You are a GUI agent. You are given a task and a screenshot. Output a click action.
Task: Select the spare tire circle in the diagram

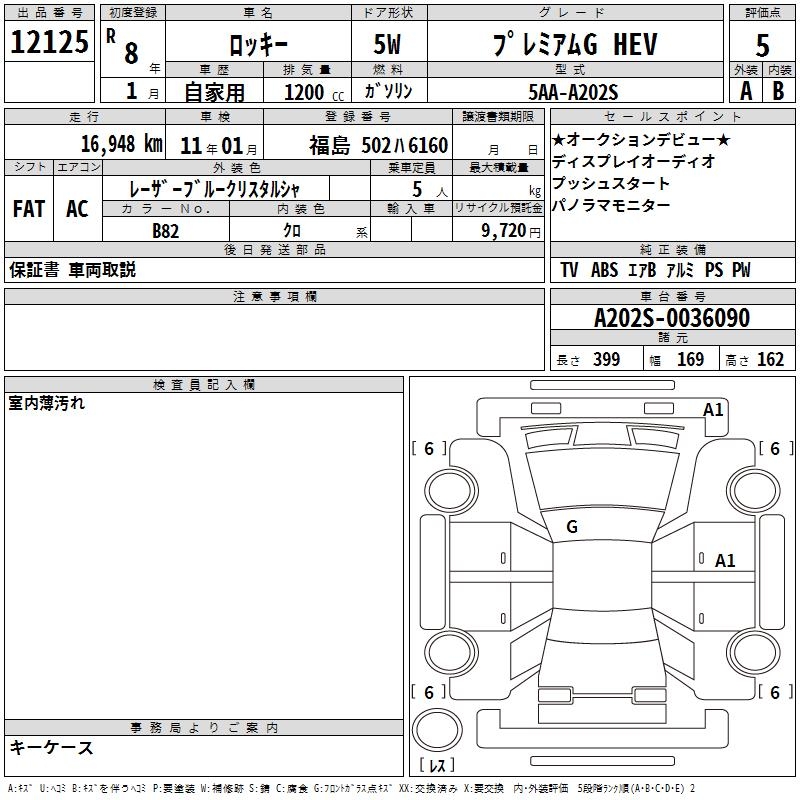pyautogui.click(x=437, y=730)
